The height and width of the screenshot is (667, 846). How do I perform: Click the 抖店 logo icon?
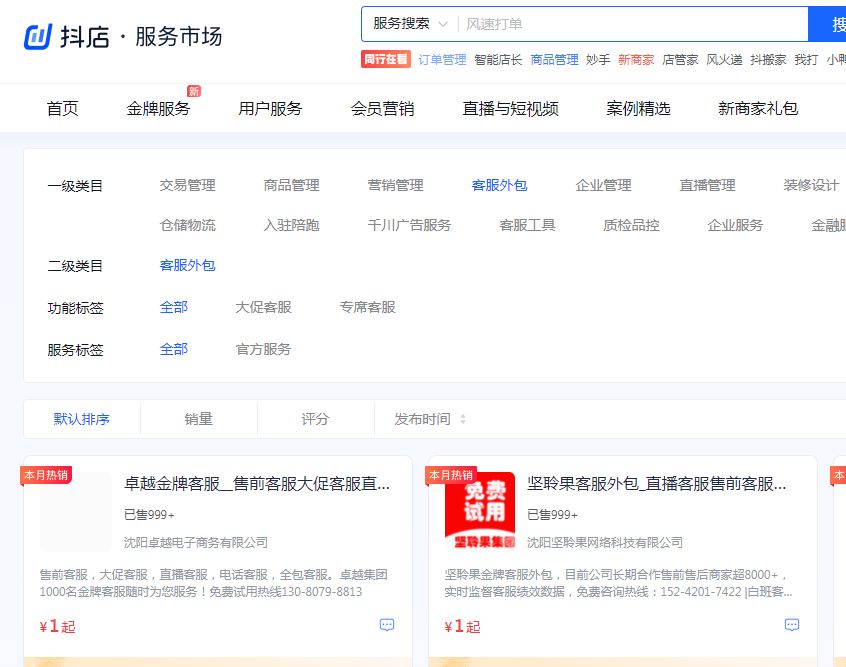38,36
